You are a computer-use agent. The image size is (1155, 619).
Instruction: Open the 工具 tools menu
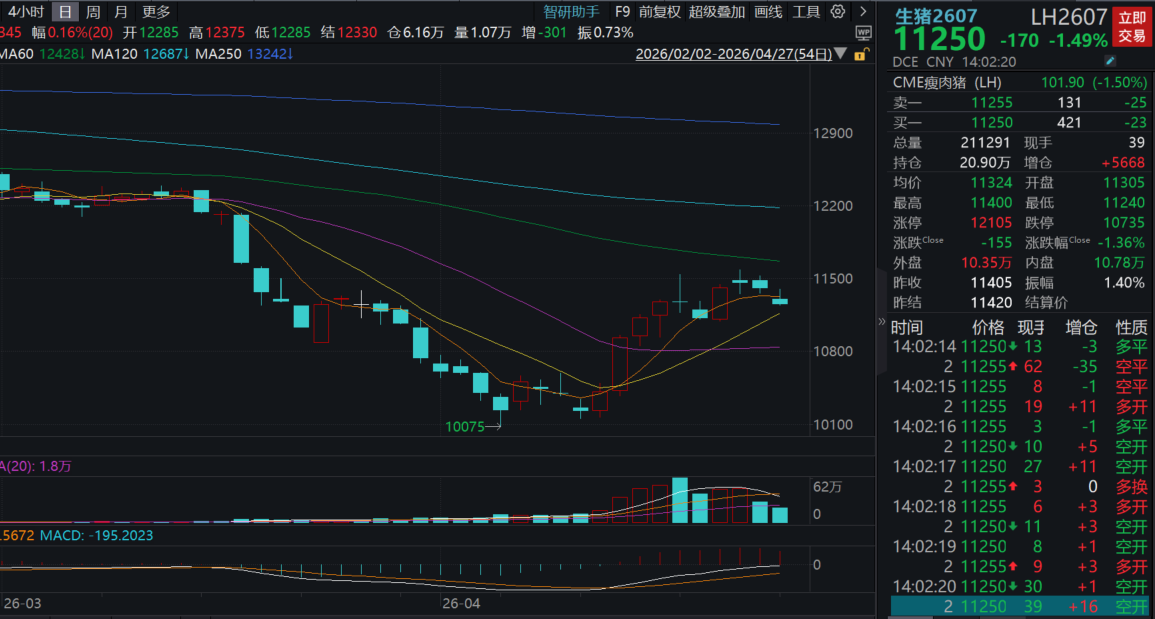coord(806,12)
